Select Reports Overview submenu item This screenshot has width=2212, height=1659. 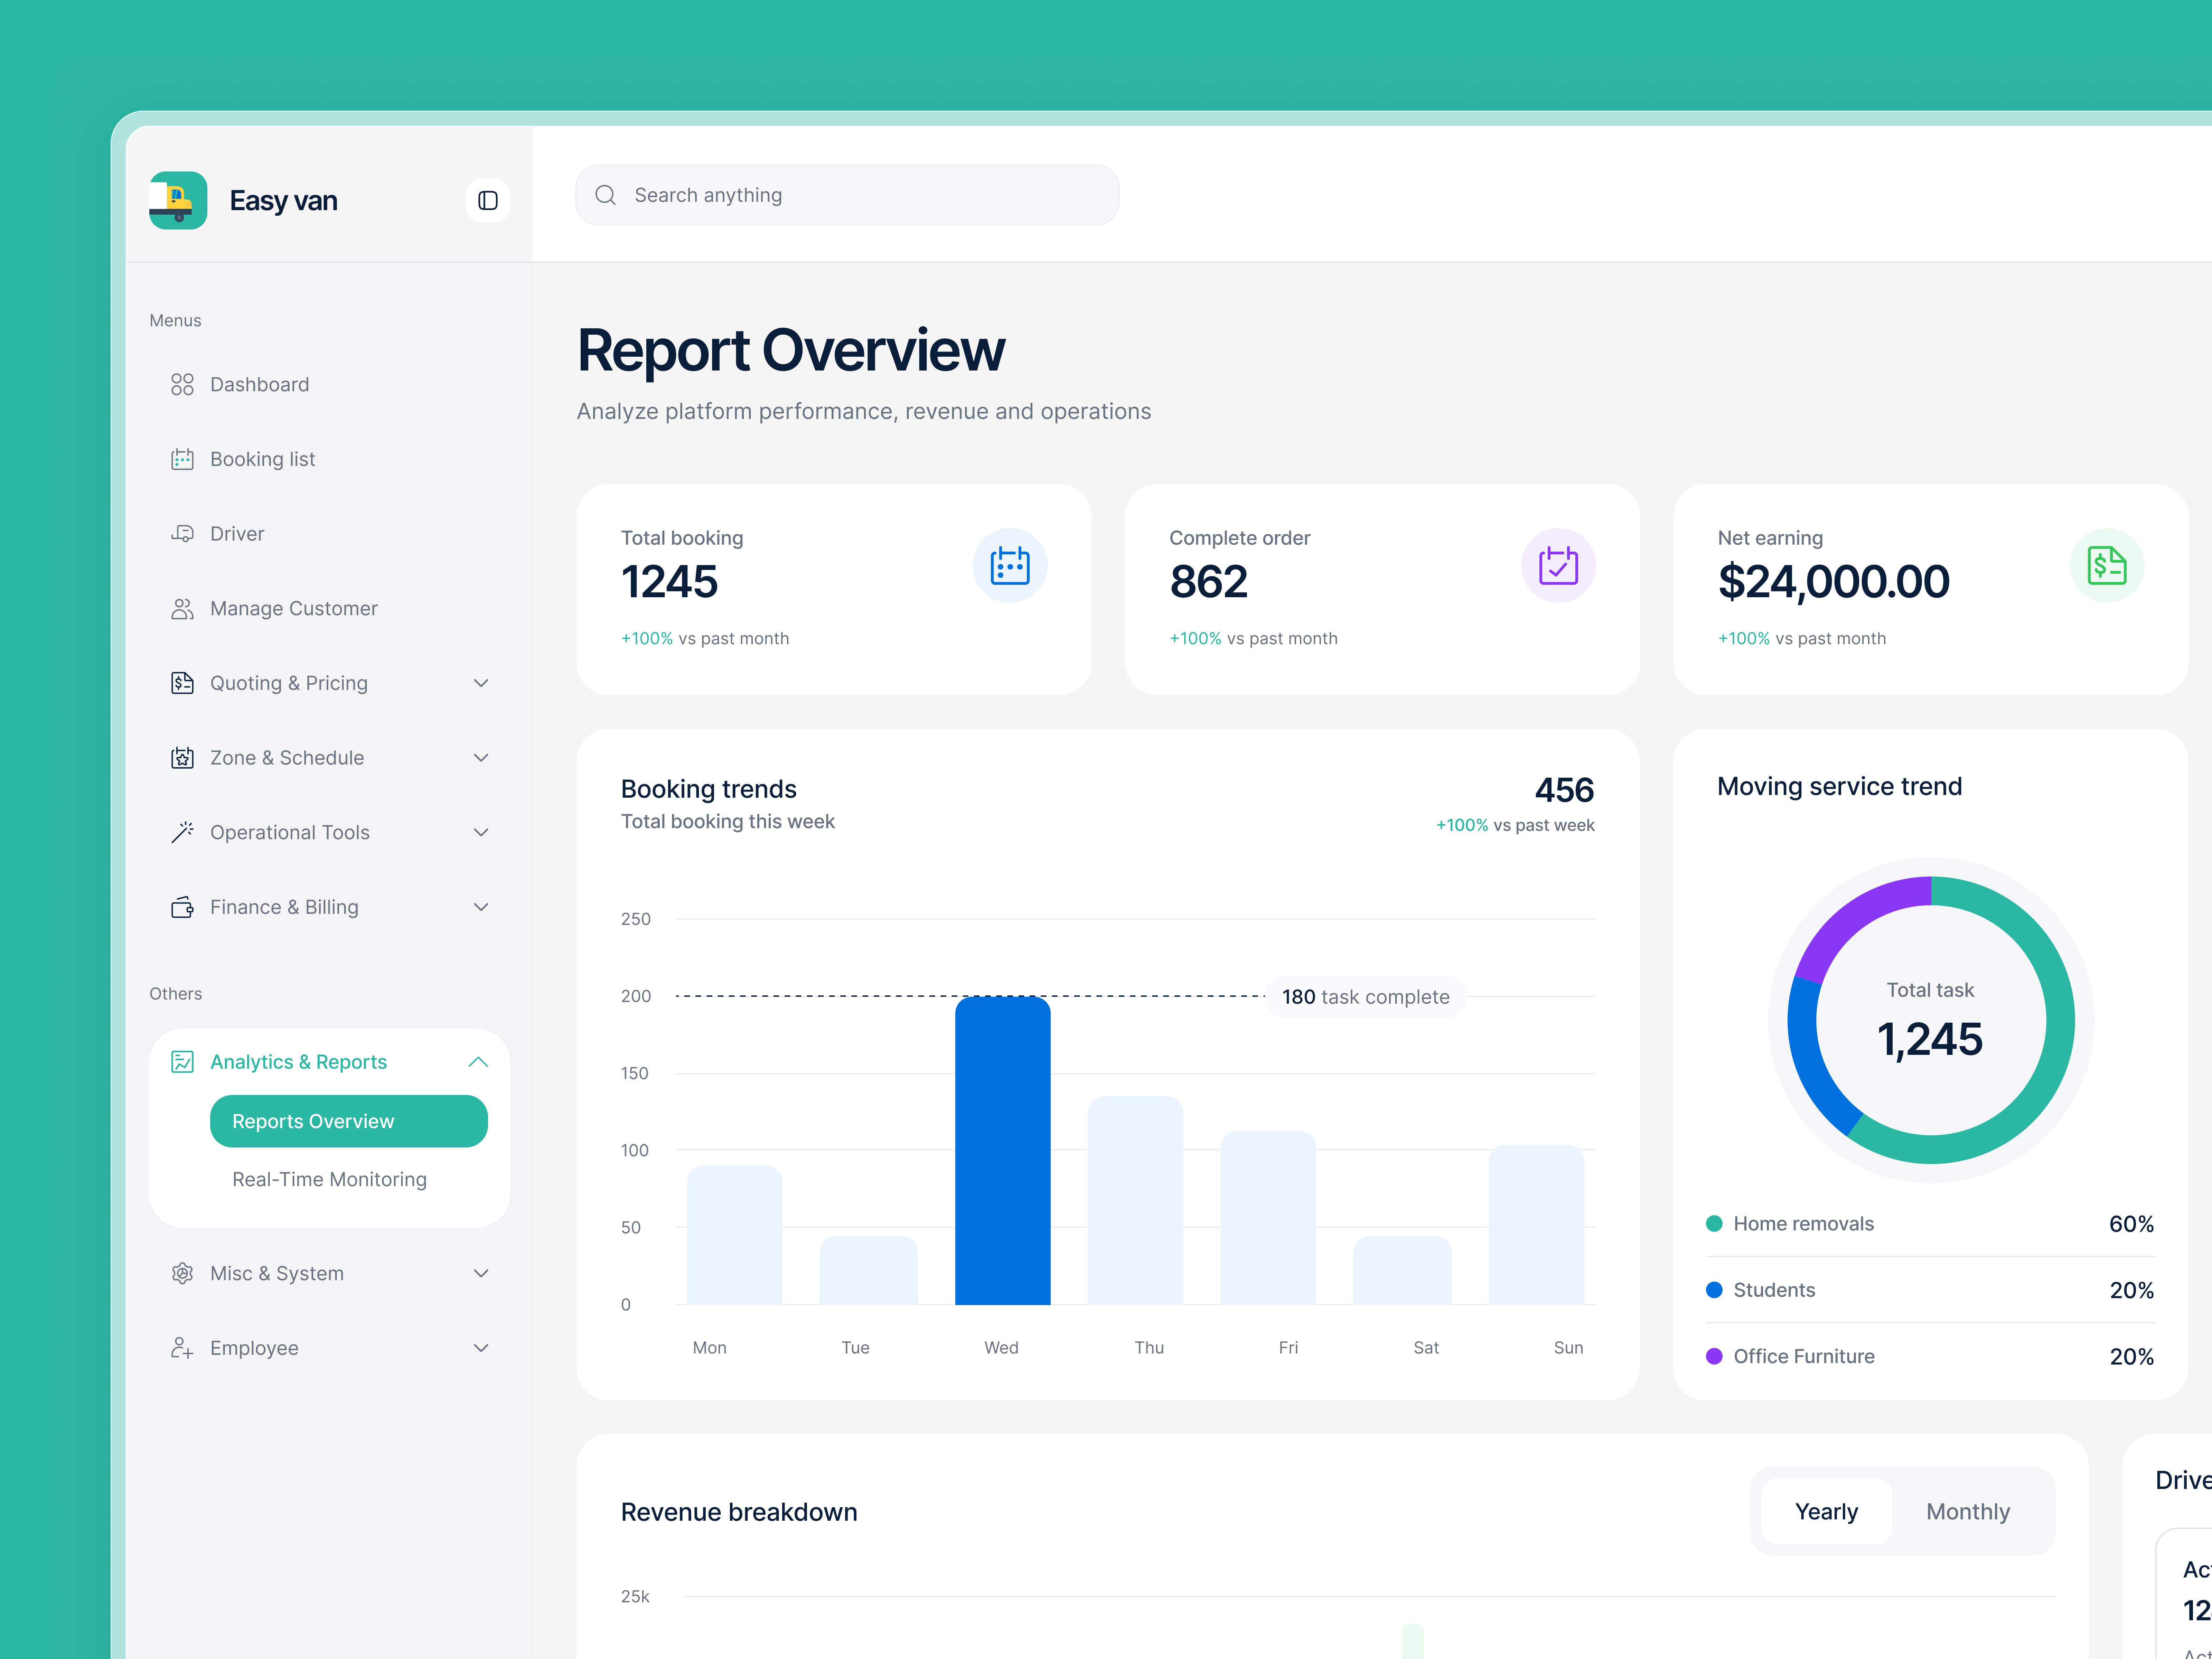click(x=349, y=1121)
